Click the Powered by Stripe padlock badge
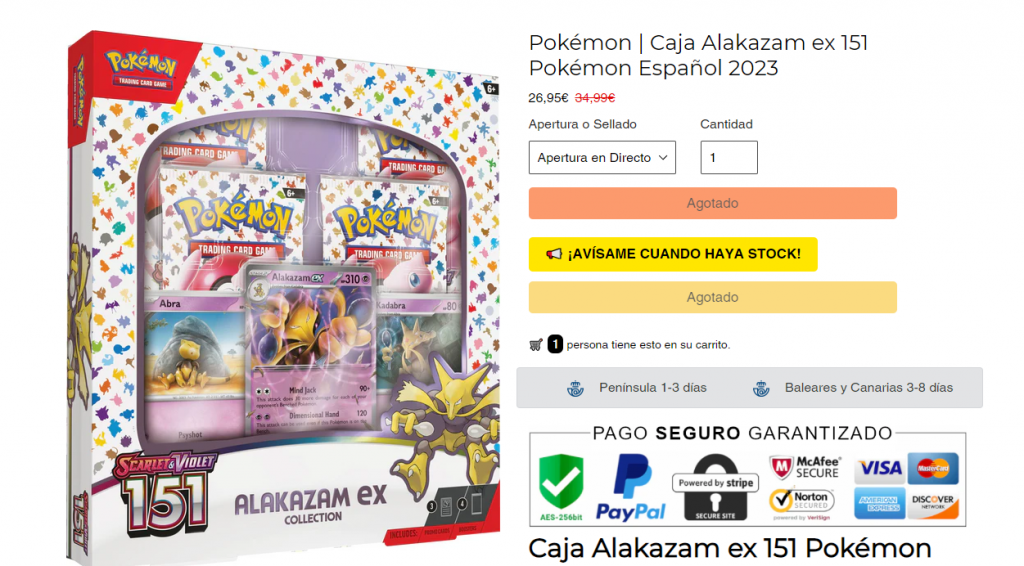Image resolution: width=1024 pixels, height=566 pixels. click(715, 488)
